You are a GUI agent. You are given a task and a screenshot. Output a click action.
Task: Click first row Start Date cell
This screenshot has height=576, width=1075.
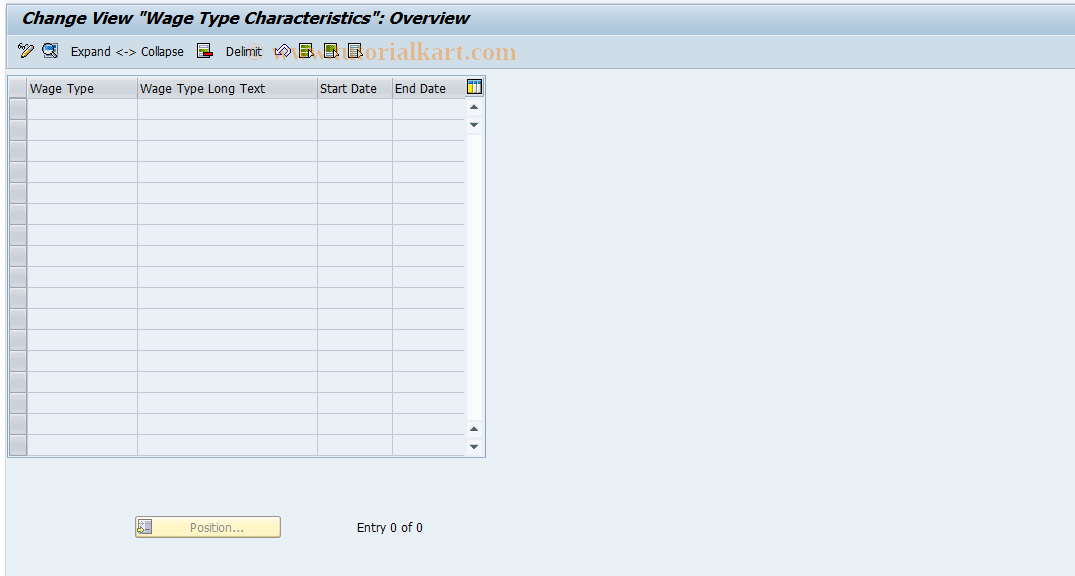(x=355, y=109)
